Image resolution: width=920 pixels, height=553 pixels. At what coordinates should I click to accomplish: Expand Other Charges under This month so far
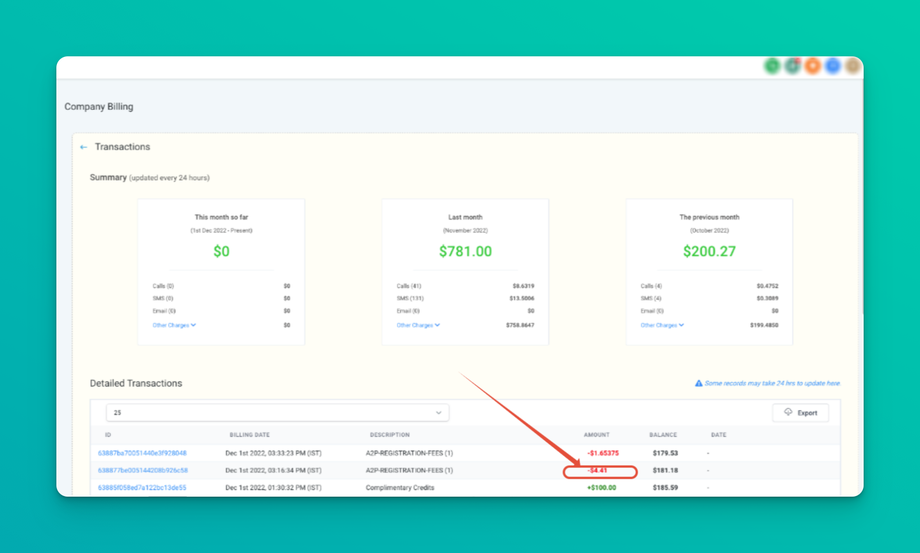click(x=174, y=325)
